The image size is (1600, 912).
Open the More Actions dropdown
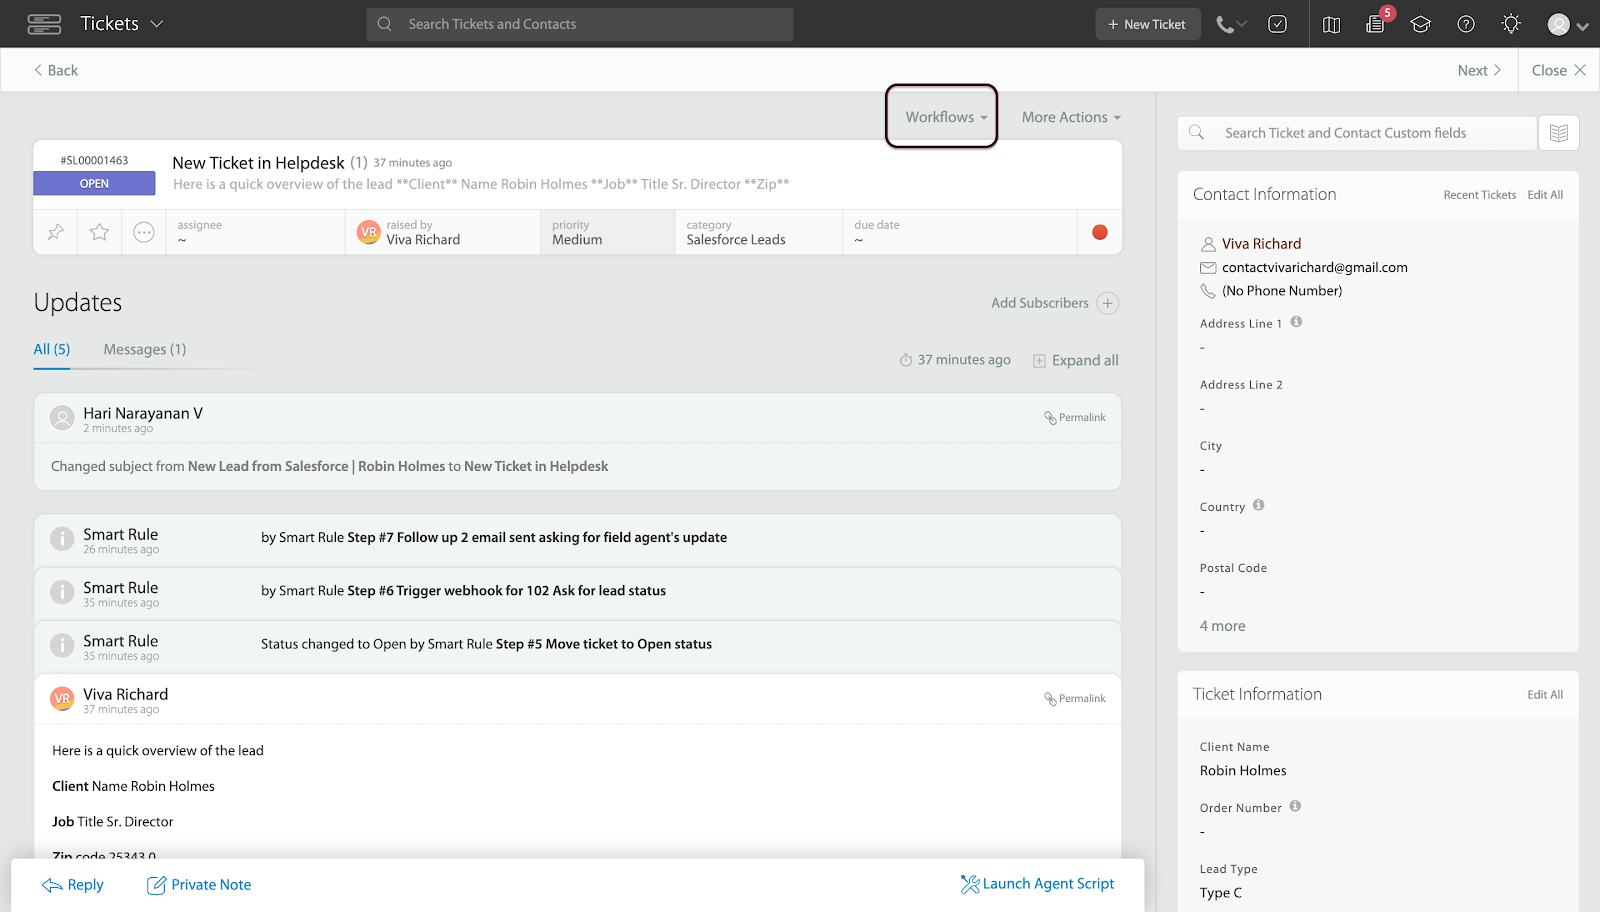[1070, 117]
